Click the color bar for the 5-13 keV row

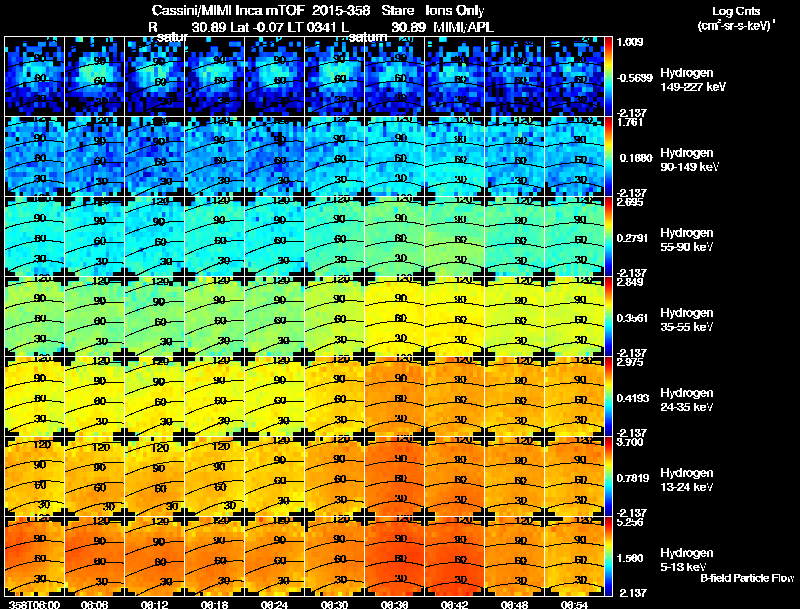click(x=608, y=557)
